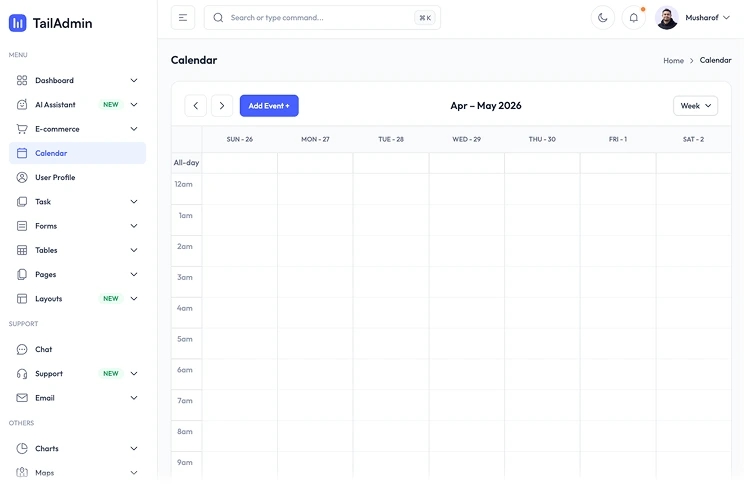
Task: Click the Apr – May 2026 title
Action: click(x=486, y=106)
